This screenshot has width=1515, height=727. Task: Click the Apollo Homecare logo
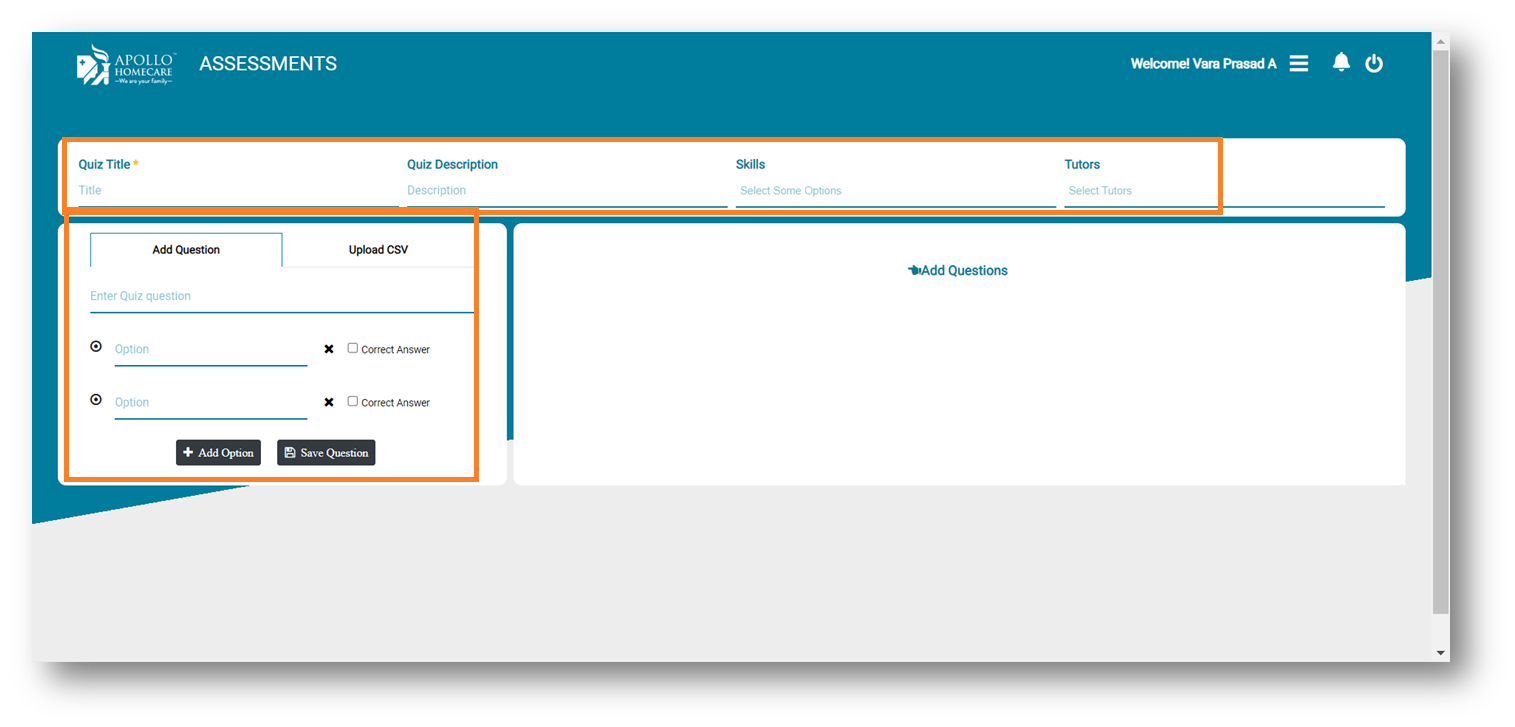[125, 65]
